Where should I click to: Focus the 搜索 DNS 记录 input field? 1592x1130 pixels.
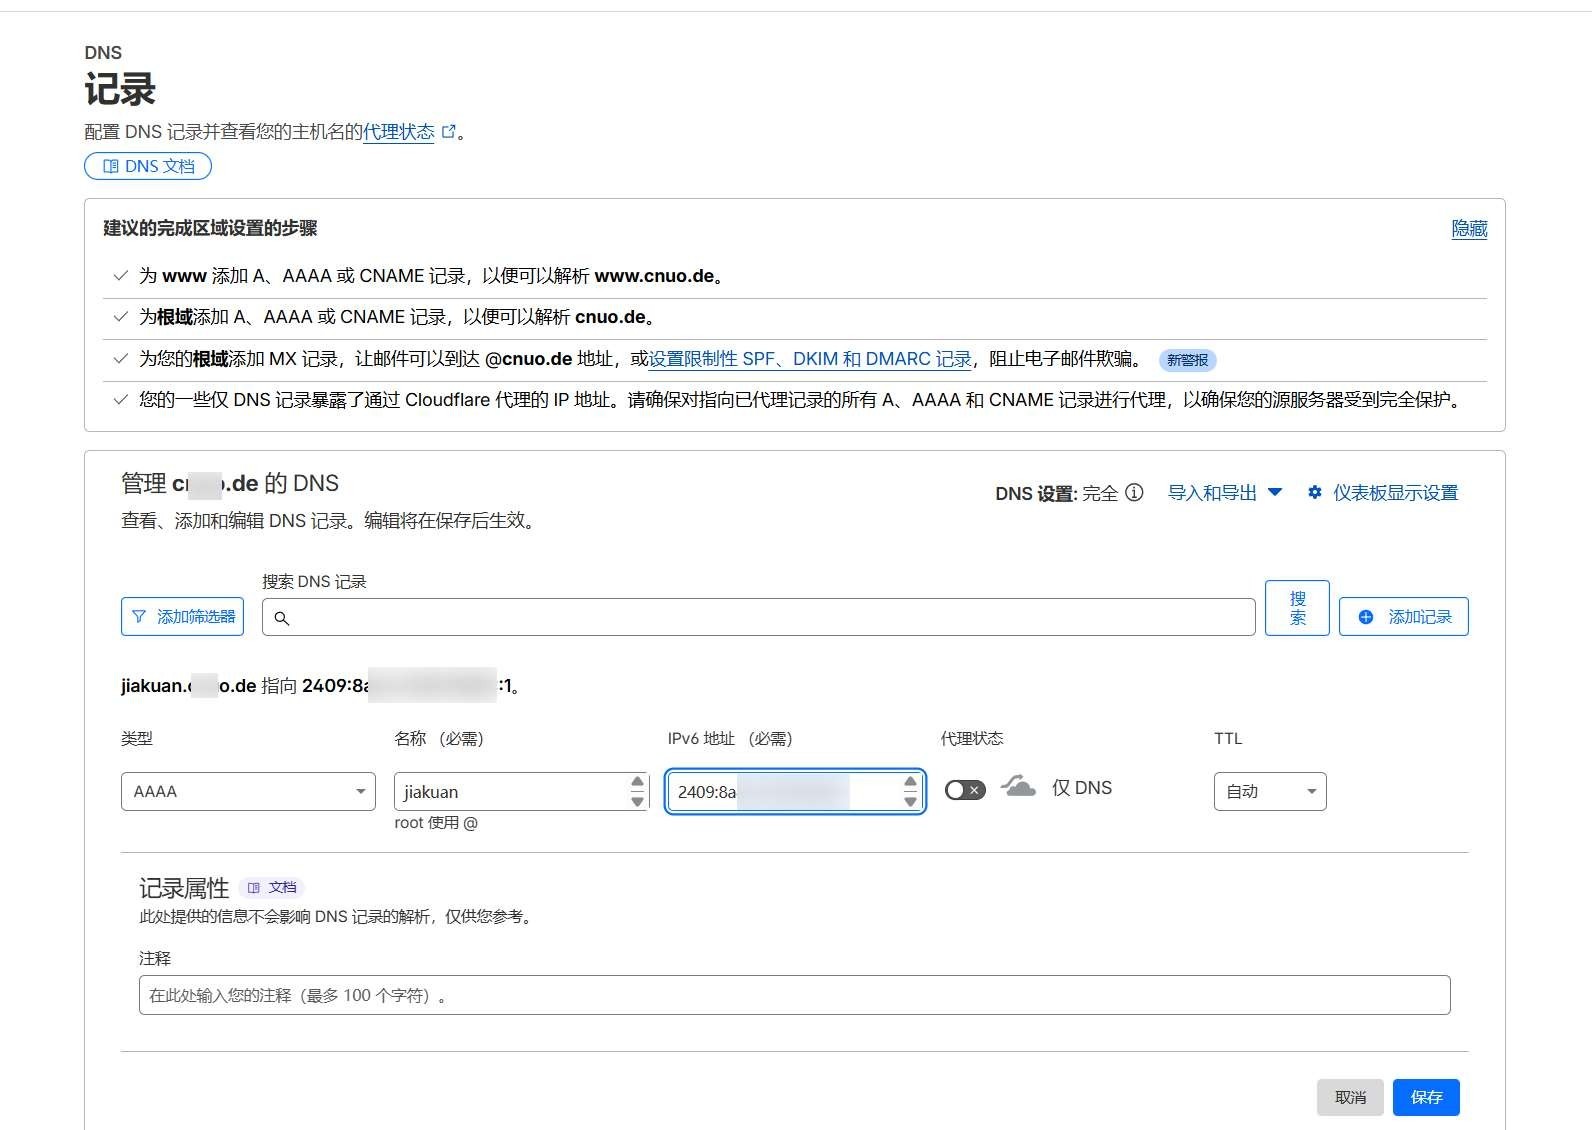pyautogui.click(x=758, y=617)
